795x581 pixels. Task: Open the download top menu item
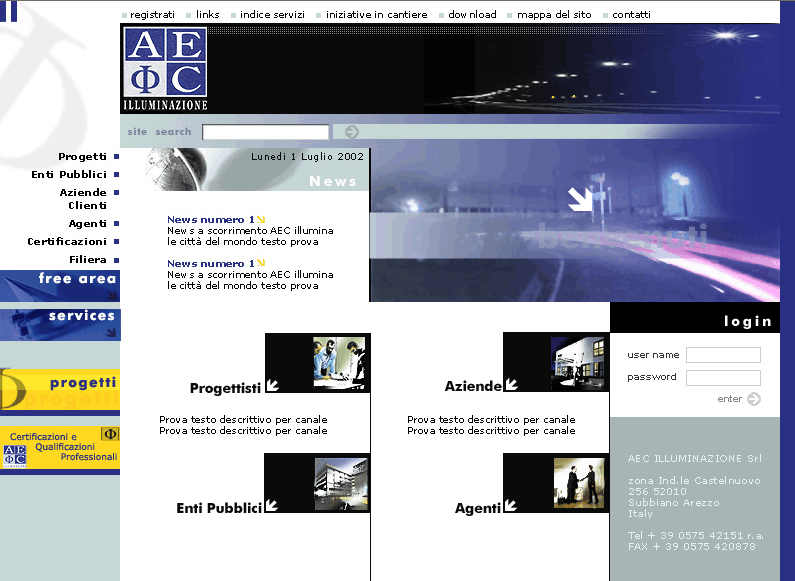coord(472,15)
